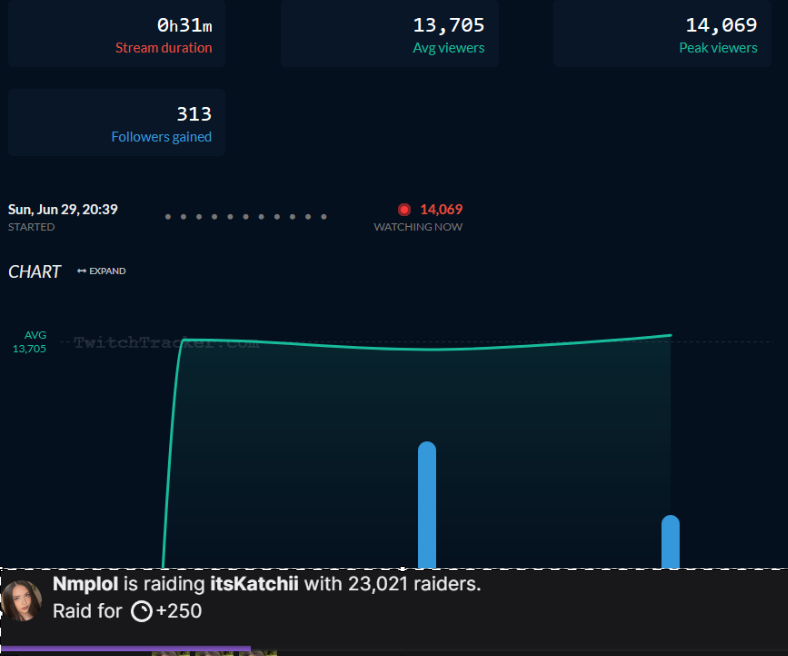Viewport: 788px width, 656px height.
Task: Click the Sun, Jun 29, 20:39 start time
Action: 63,209
